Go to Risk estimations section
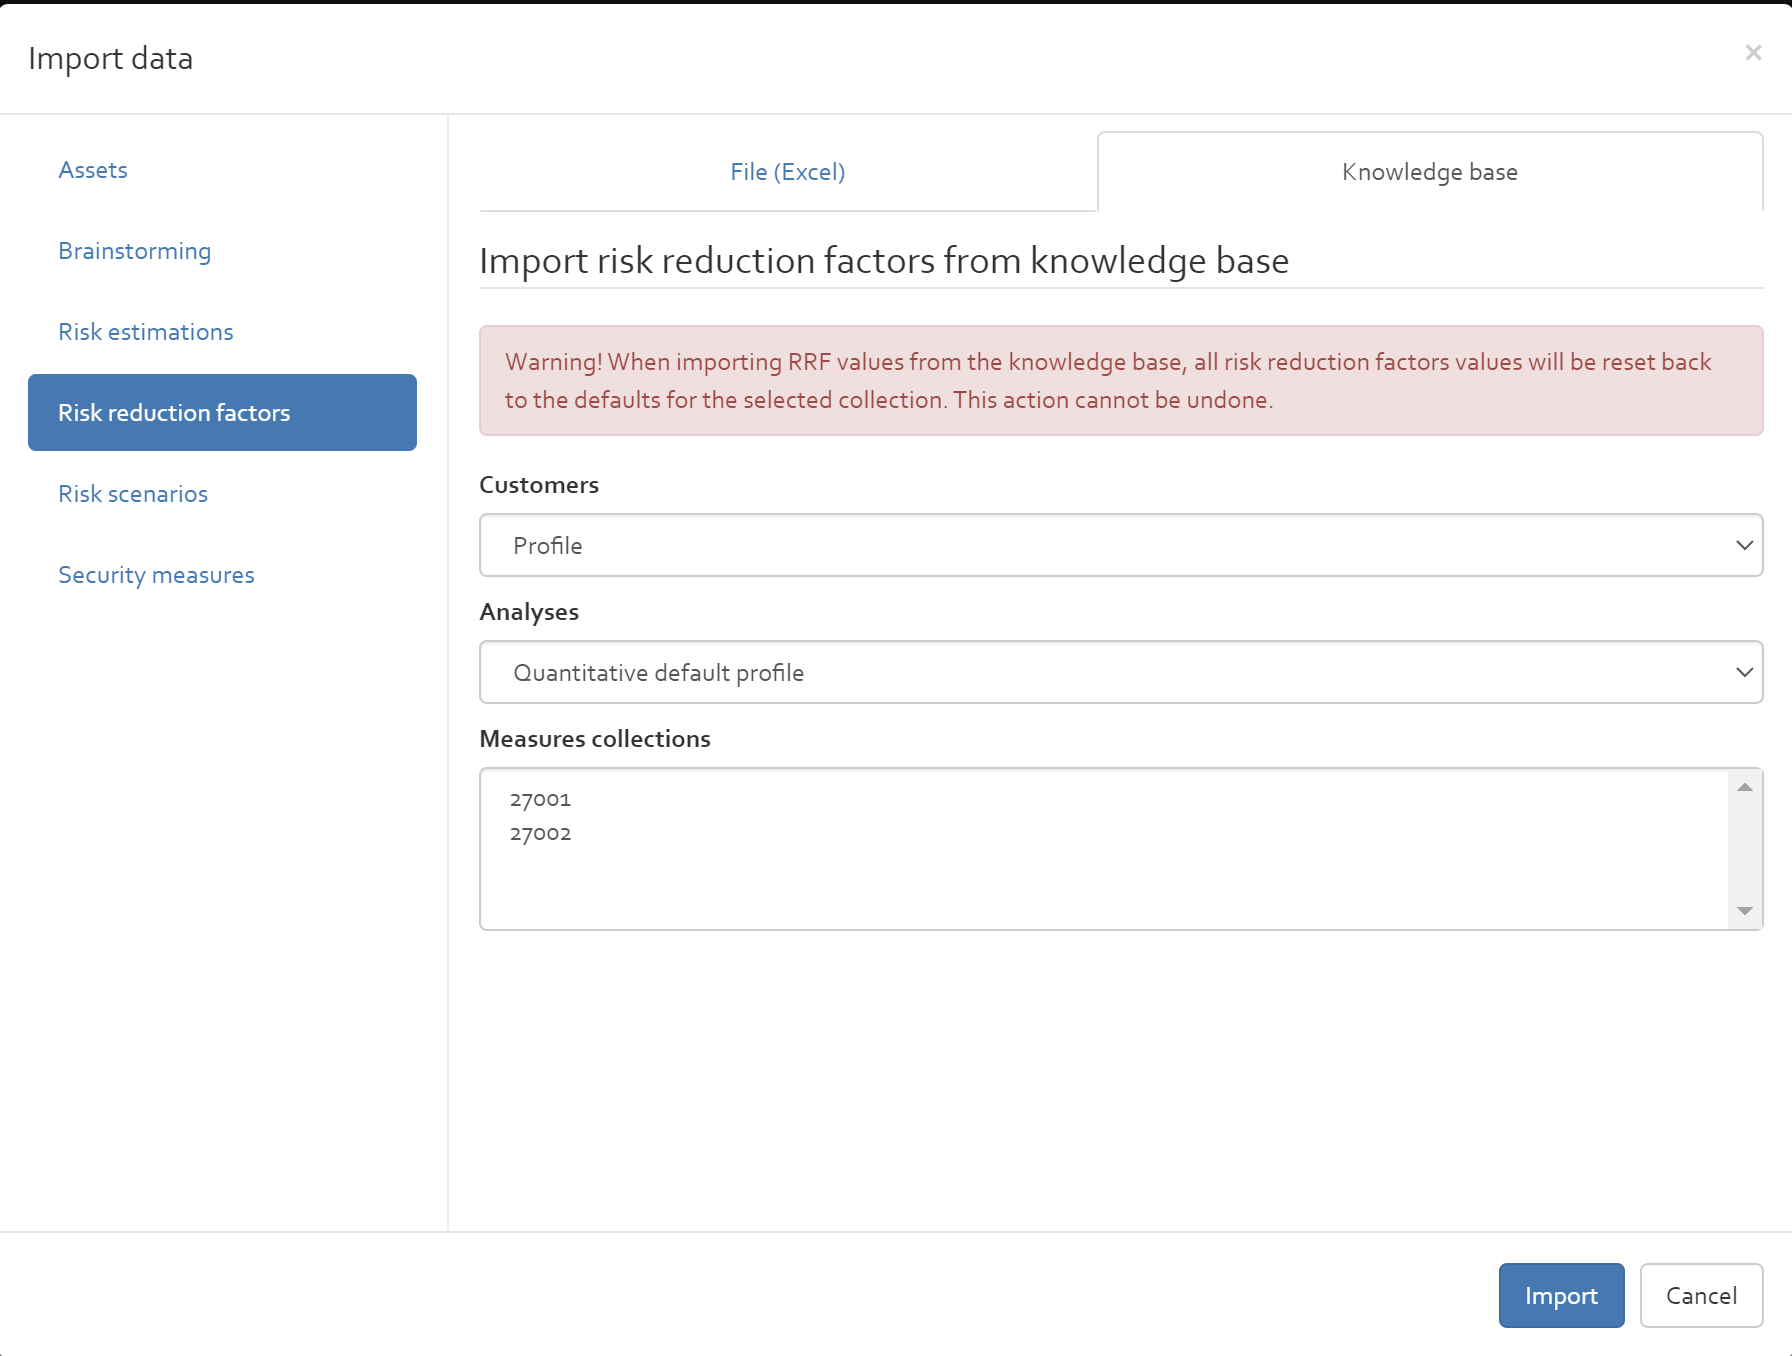Screen dimensions: 1792x1356 click(x=146, y=332)
